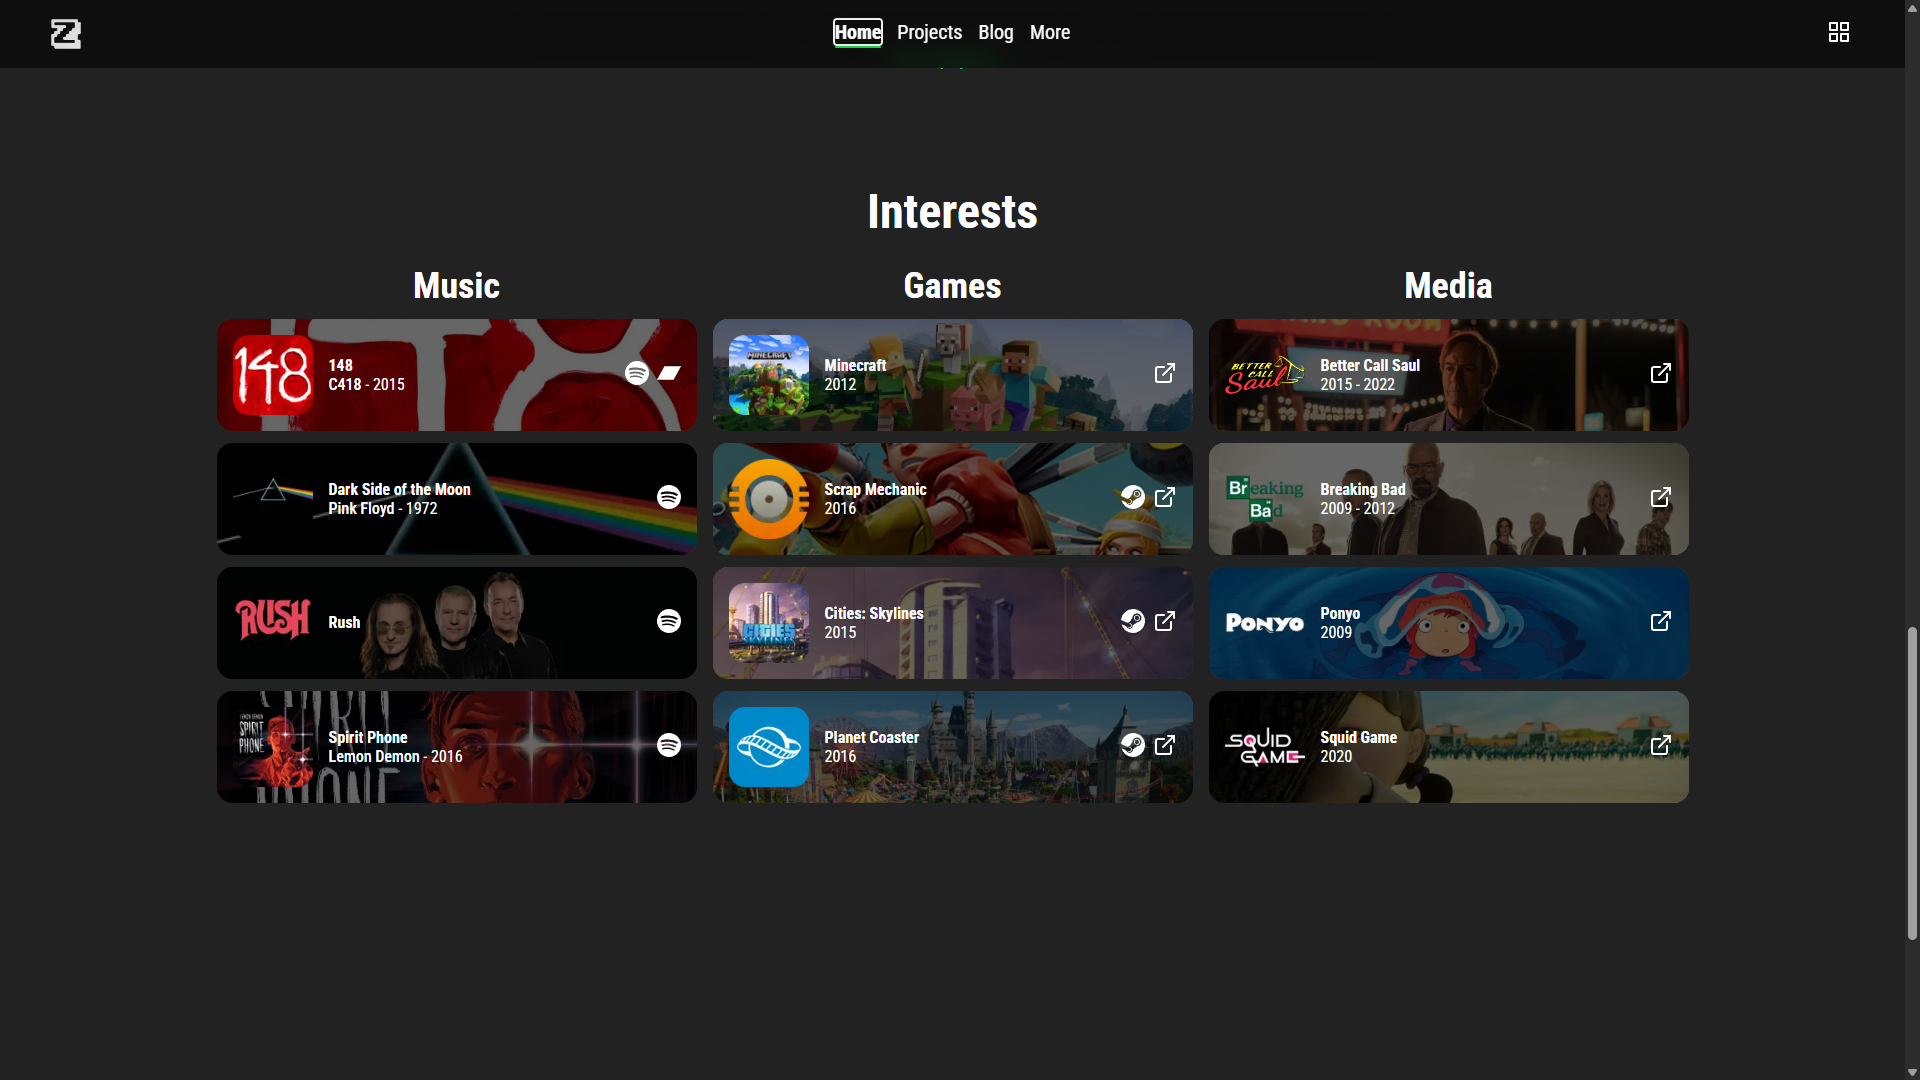Open the More menu

(x=1050, y=33)
